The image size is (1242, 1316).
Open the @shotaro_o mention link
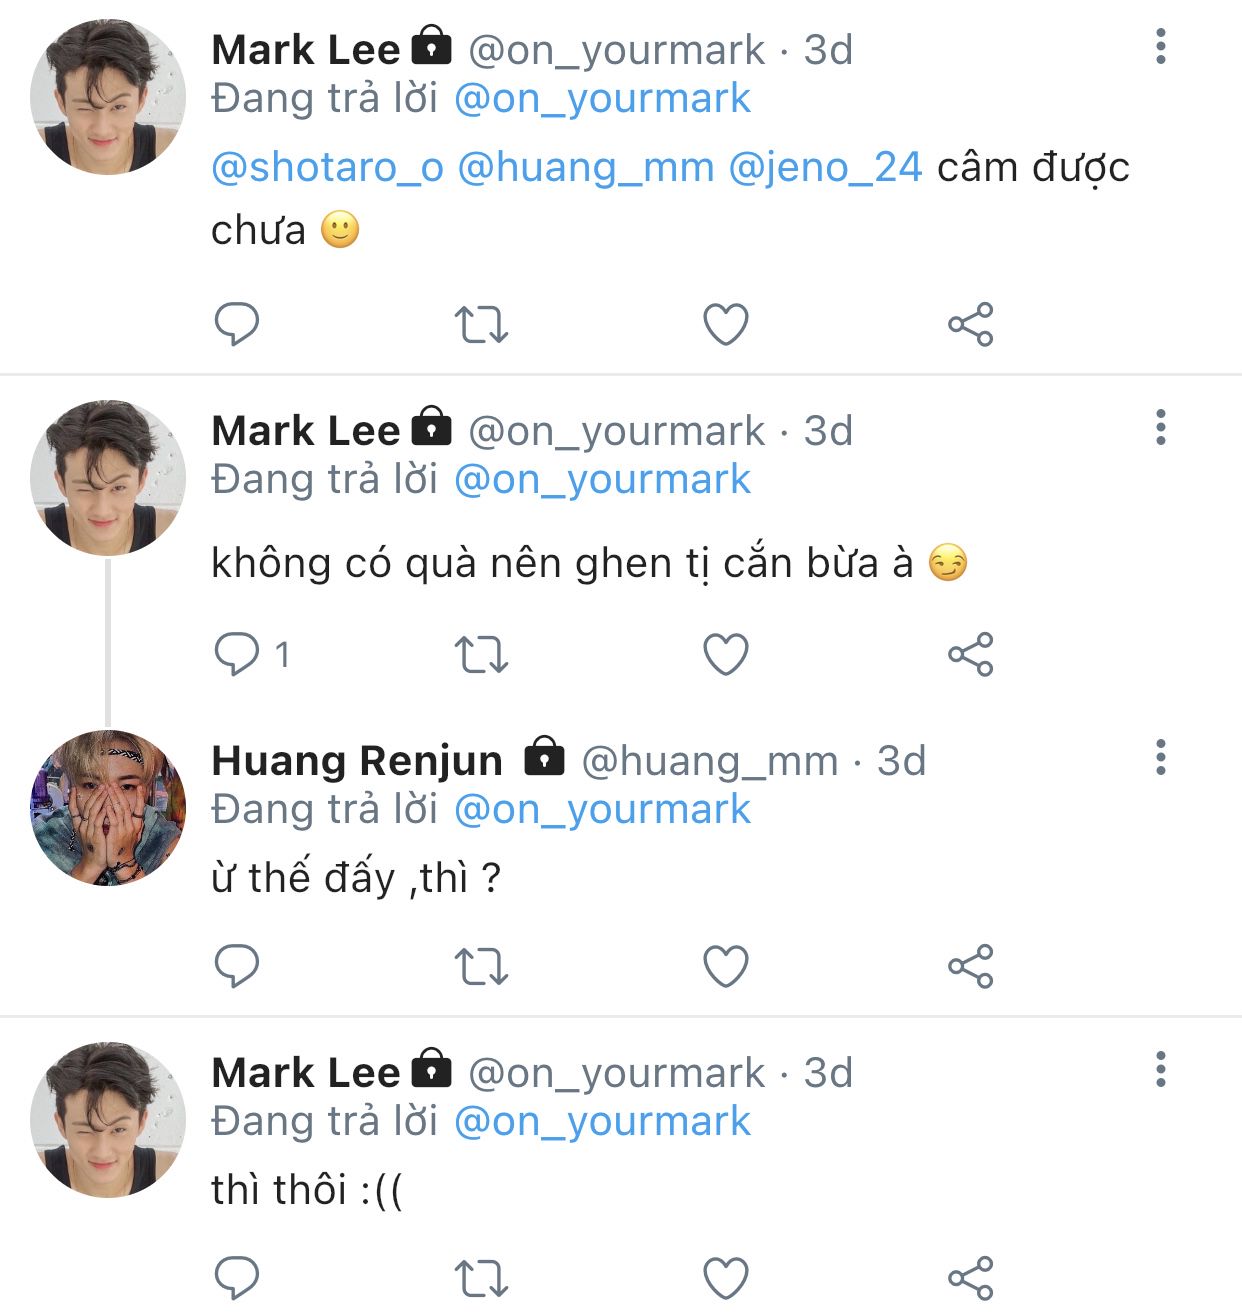coord(327,167)
